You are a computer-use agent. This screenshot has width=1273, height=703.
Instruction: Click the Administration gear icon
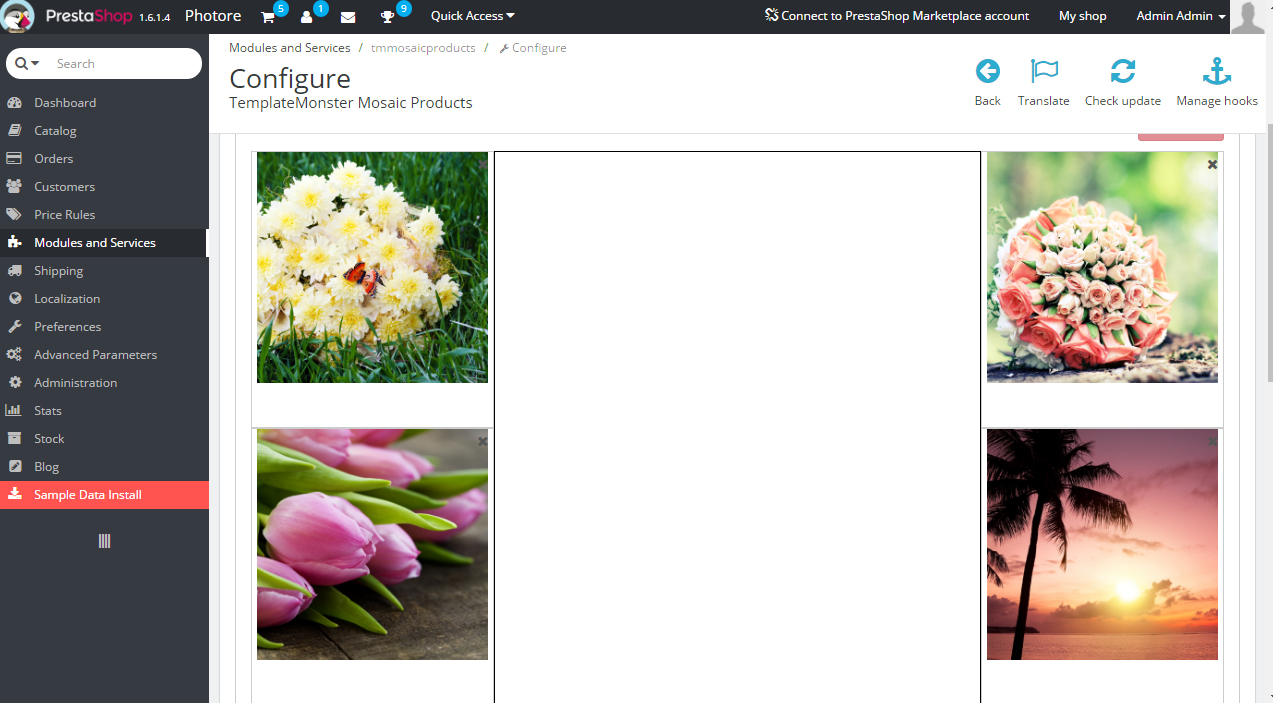[x=15, y=383]
